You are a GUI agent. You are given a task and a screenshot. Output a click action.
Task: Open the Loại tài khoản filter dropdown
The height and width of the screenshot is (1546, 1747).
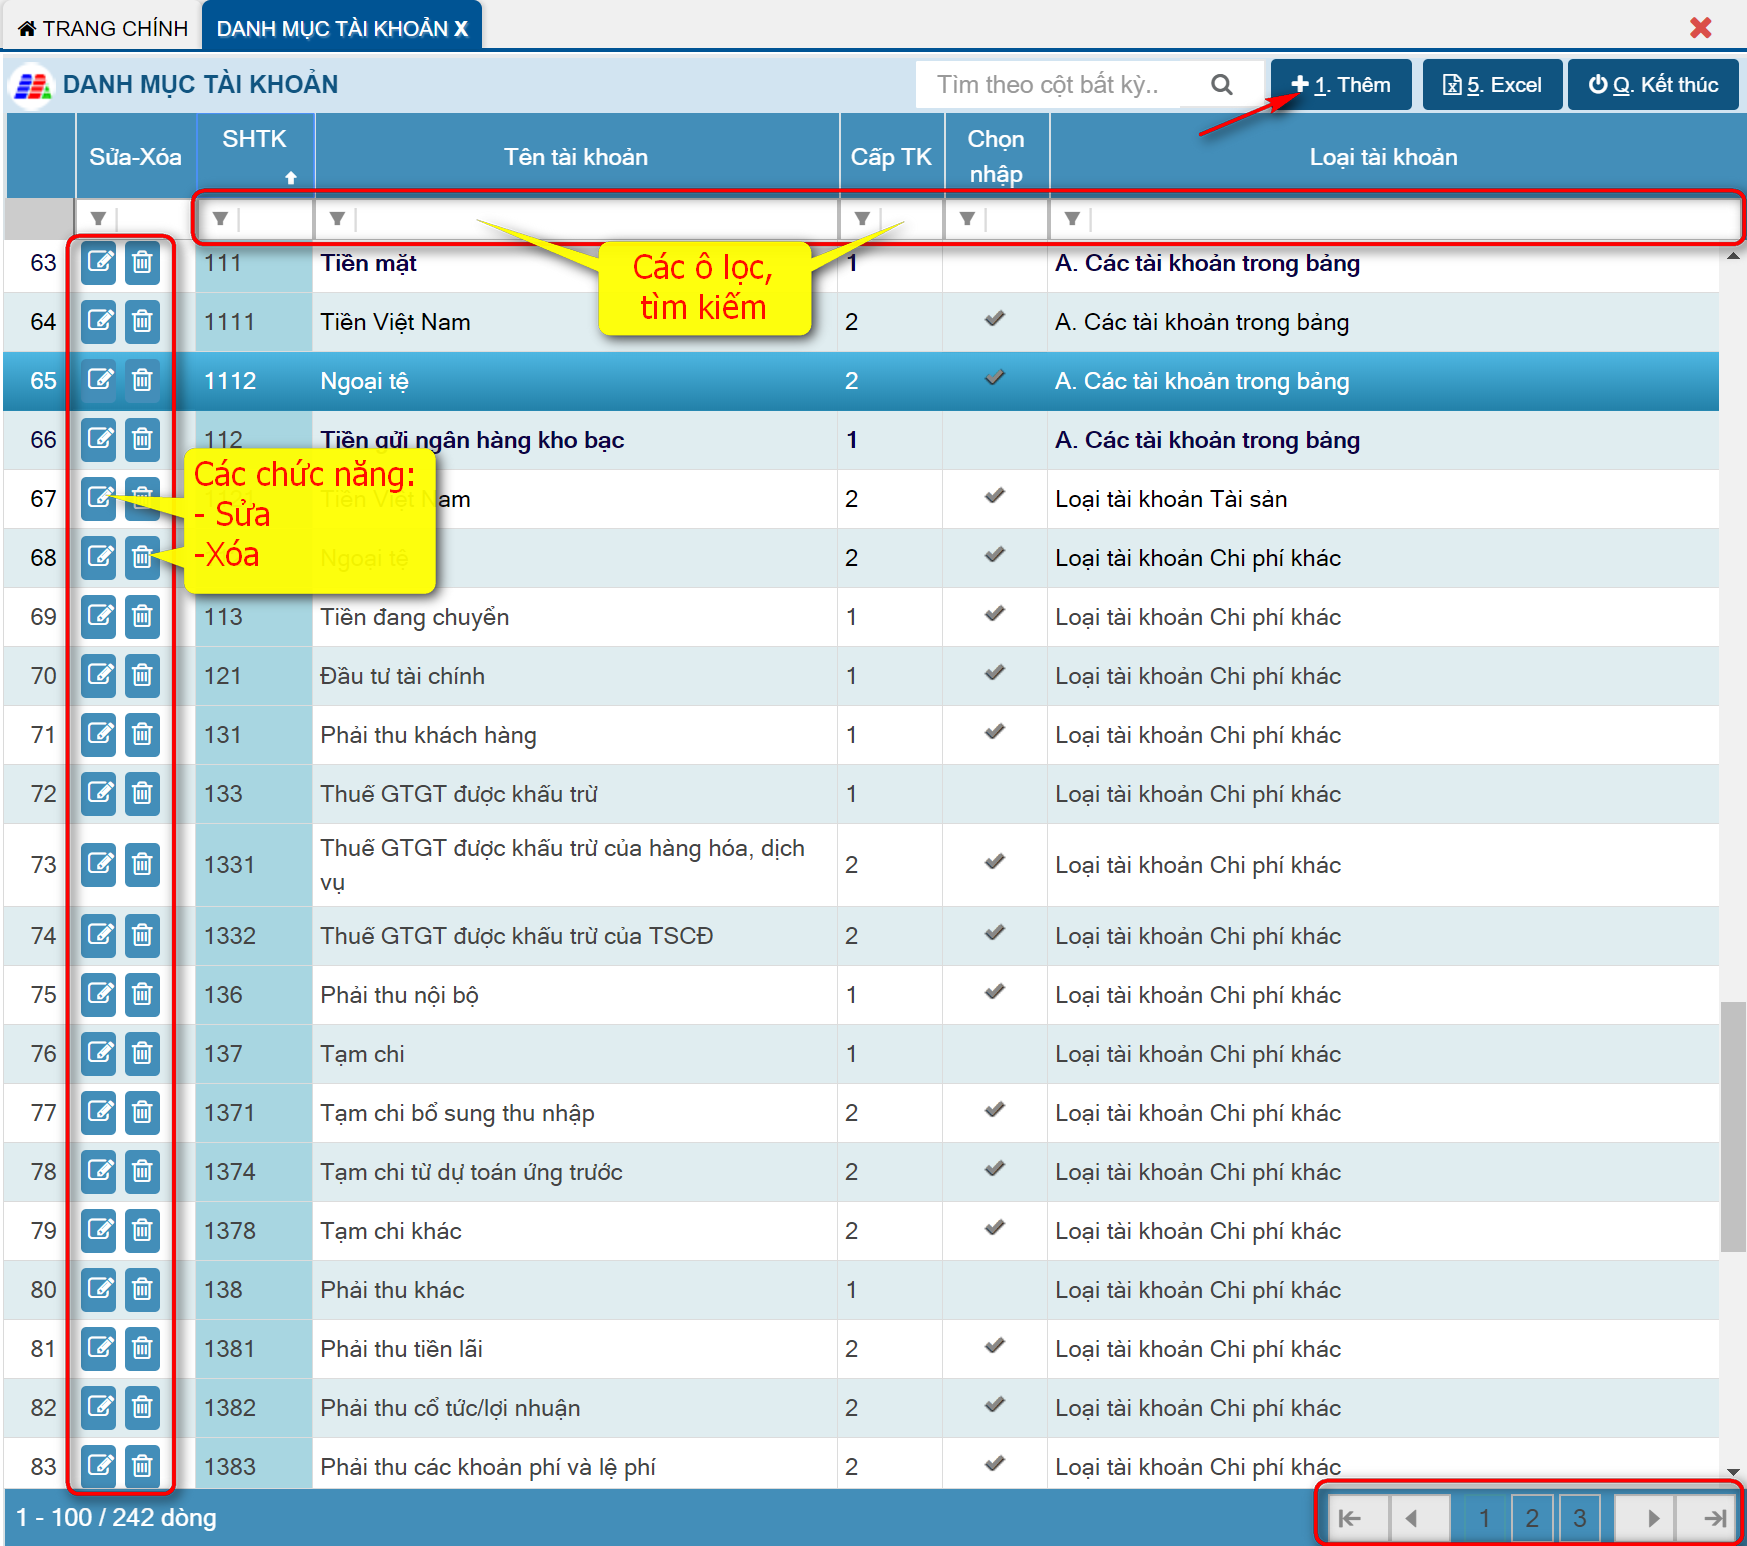pos(1072,218)
